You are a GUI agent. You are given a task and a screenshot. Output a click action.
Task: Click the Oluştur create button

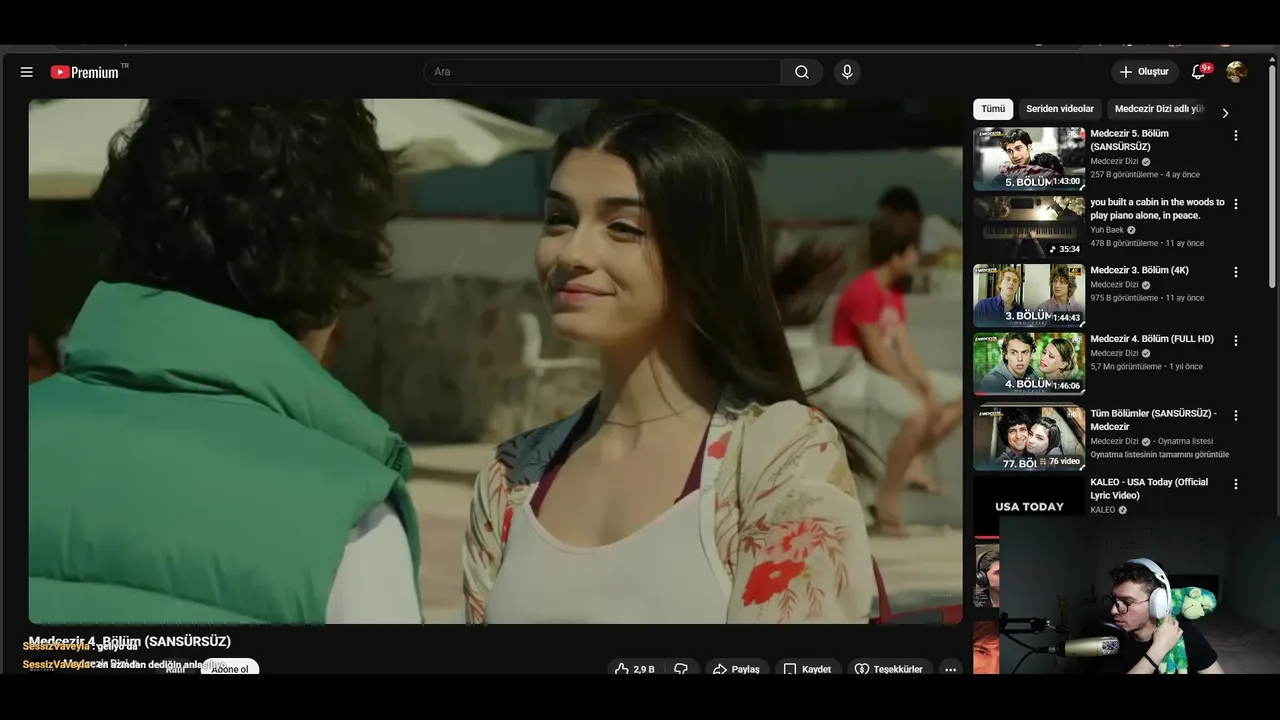pos(1144,72)
